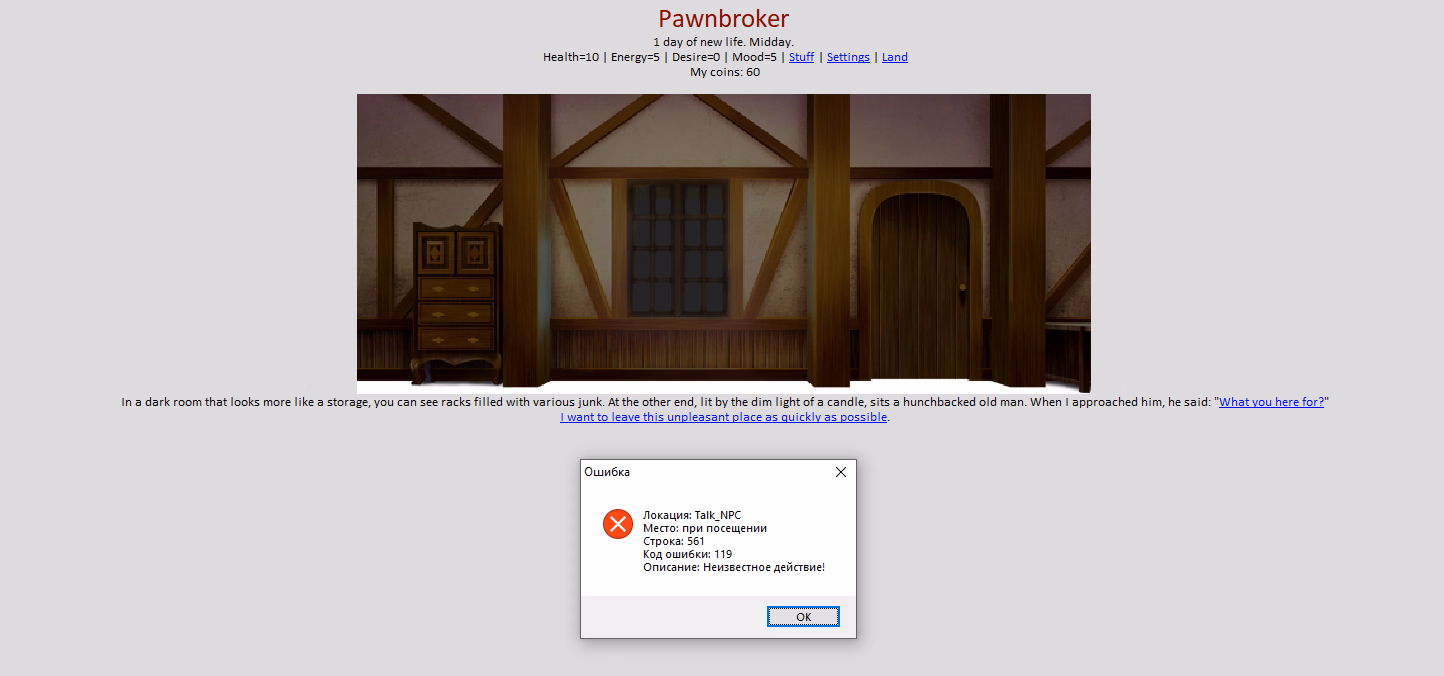The height and width of the screenshot is (676, 1444).
Task: Click OK in the error dialog
Action: 803,617
